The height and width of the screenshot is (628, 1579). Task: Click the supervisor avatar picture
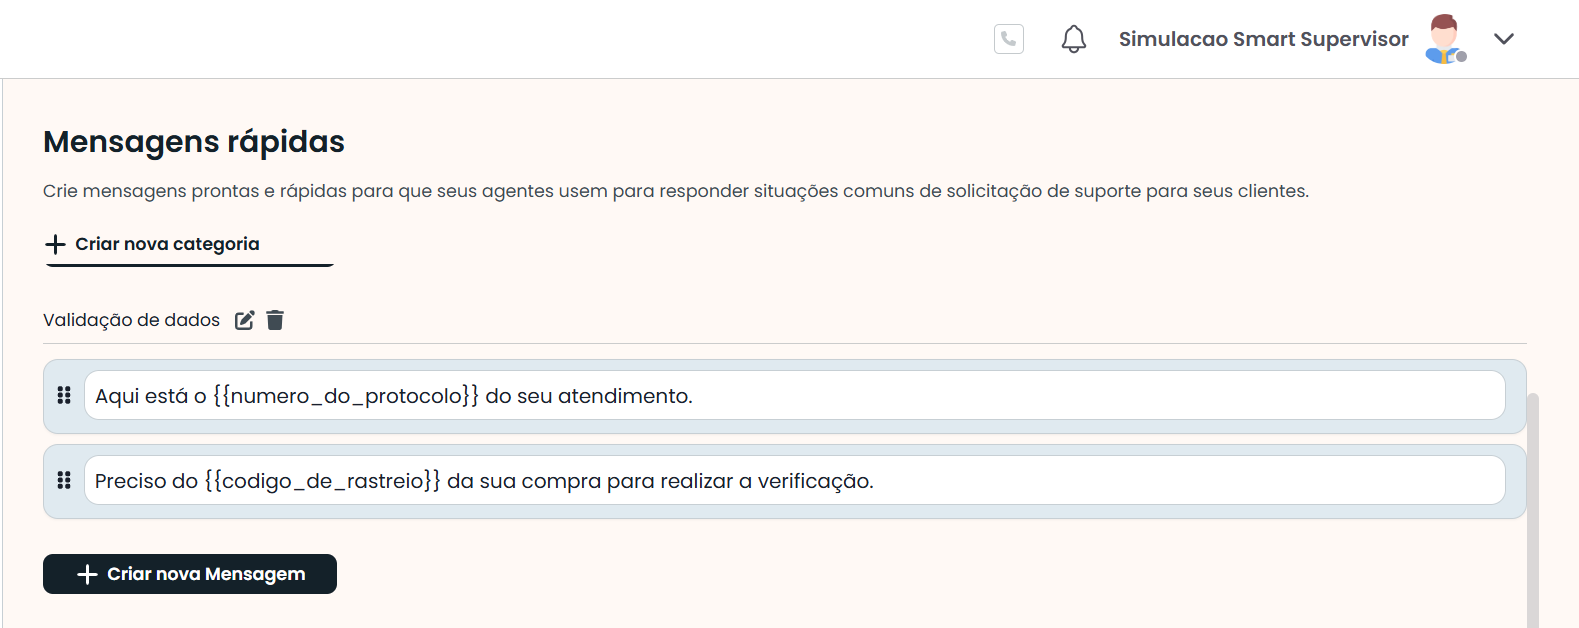(x=1445, y=39)
